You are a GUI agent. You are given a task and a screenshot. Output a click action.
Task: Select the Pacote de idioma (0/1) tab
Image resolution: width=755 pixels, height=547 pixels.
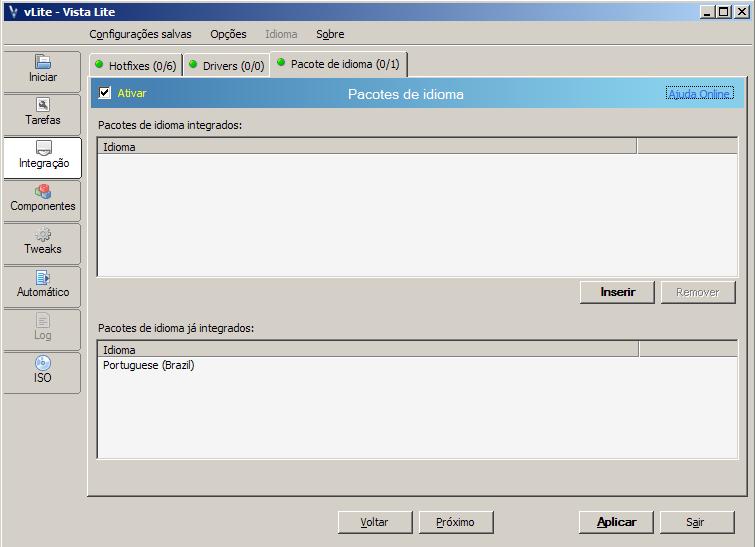[x=339, y=64]
